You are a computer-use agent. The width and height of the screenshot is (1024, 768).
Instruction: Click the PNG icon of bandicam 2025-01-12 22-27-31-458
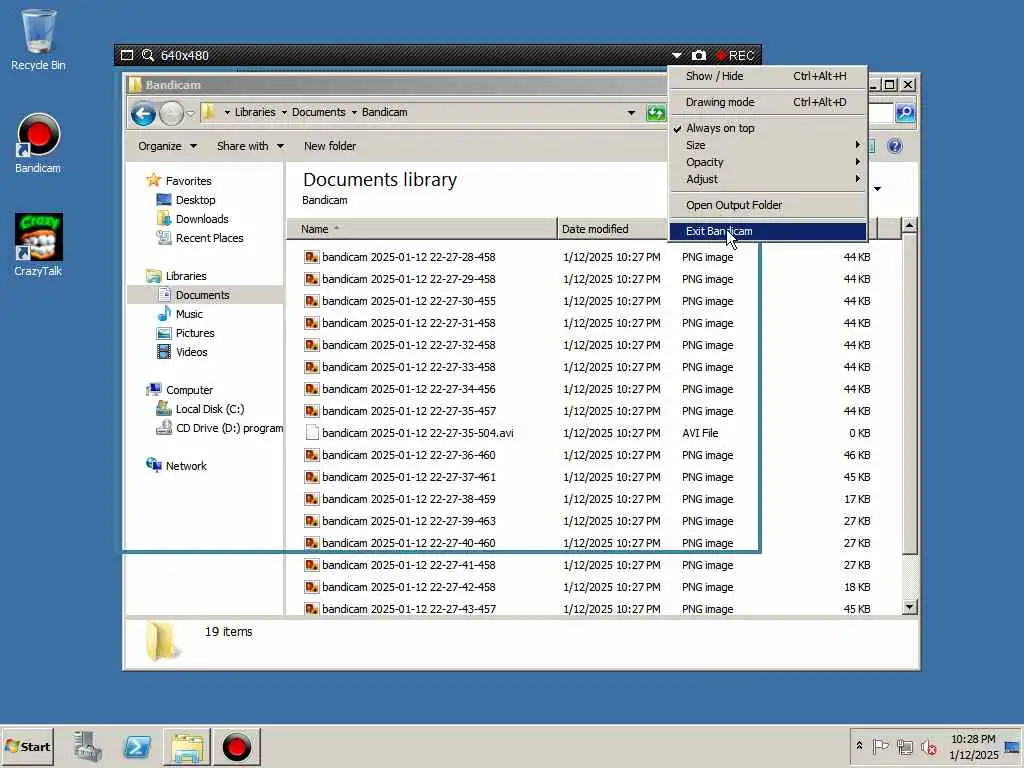312,323
